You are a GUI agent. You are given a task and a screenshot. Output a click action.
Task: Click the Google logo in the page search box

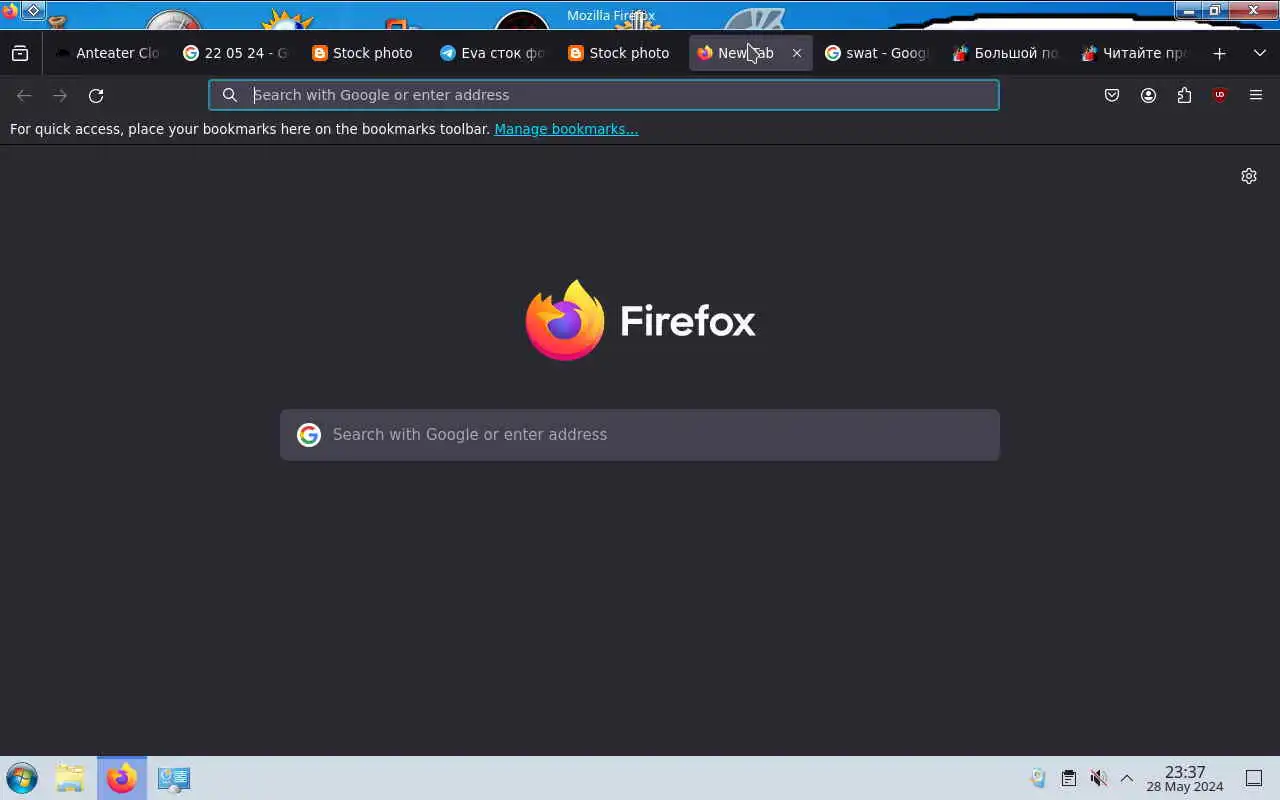point(309,434)
